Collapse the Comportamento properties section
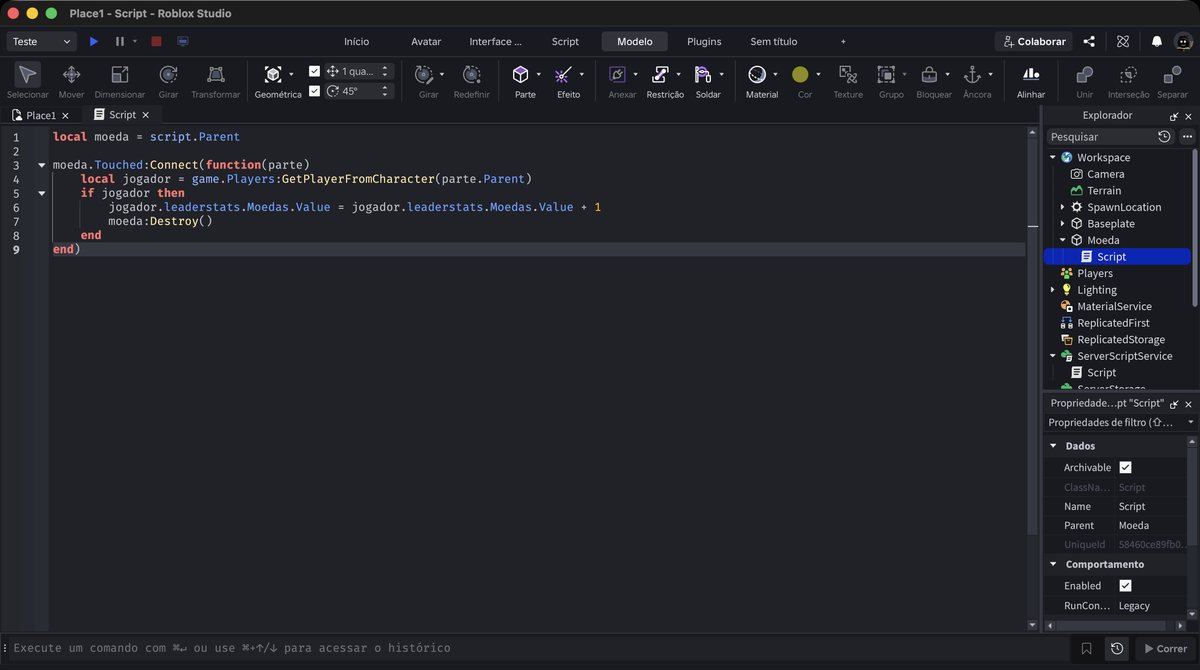 (1053, 564)
